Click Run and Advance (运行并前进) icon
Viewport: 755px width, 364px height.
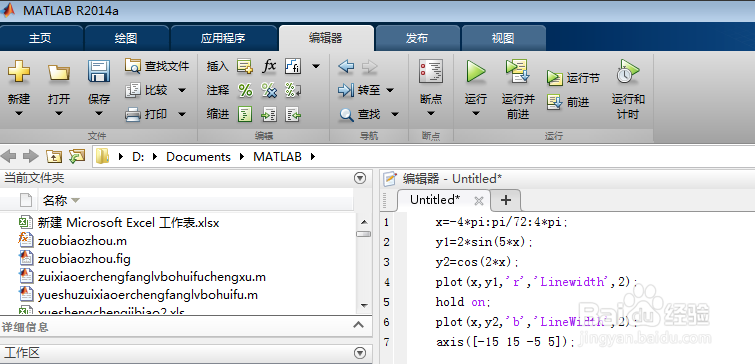[518, 71]
